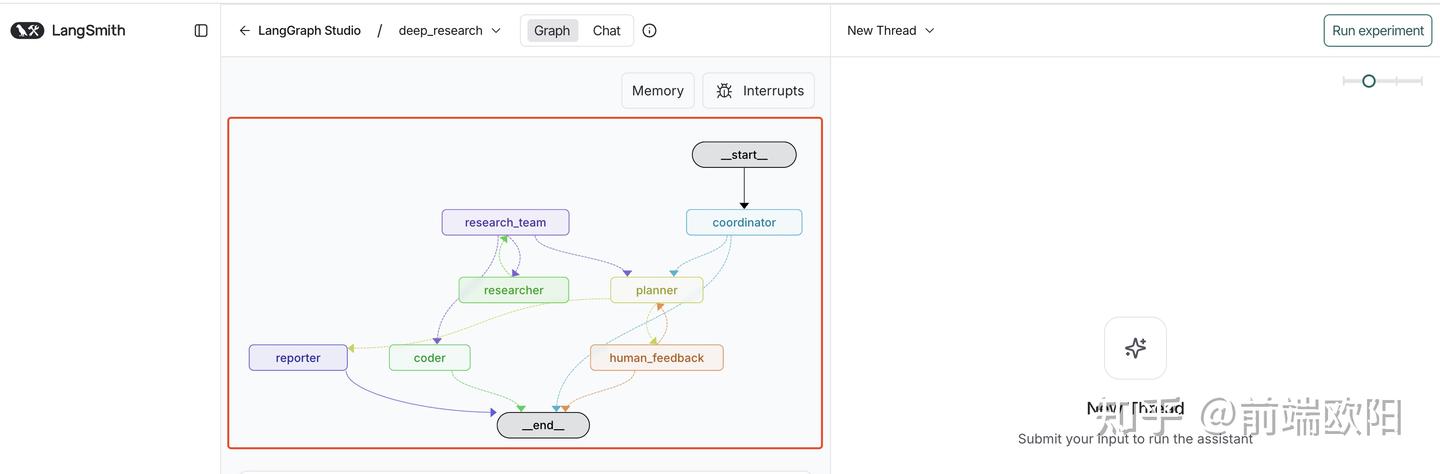Click the back arrow to LangGraph Studio
Image resolution: width=1440 pixels, height=474 pixels.
(x=244, y=30)
